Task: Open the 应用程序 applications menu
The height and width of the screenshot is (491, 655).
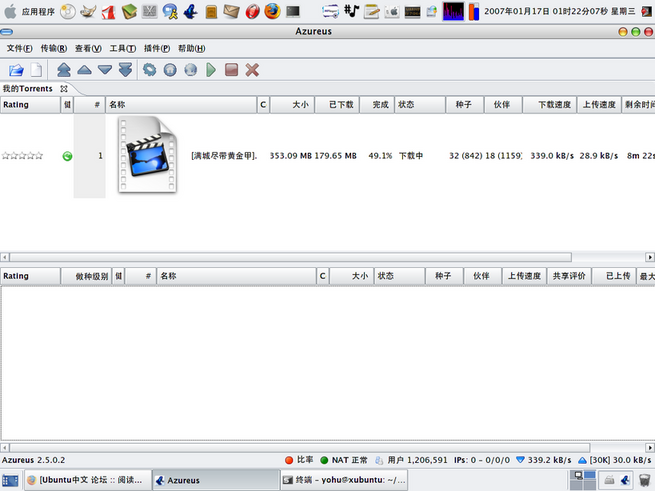Action: 29,11
